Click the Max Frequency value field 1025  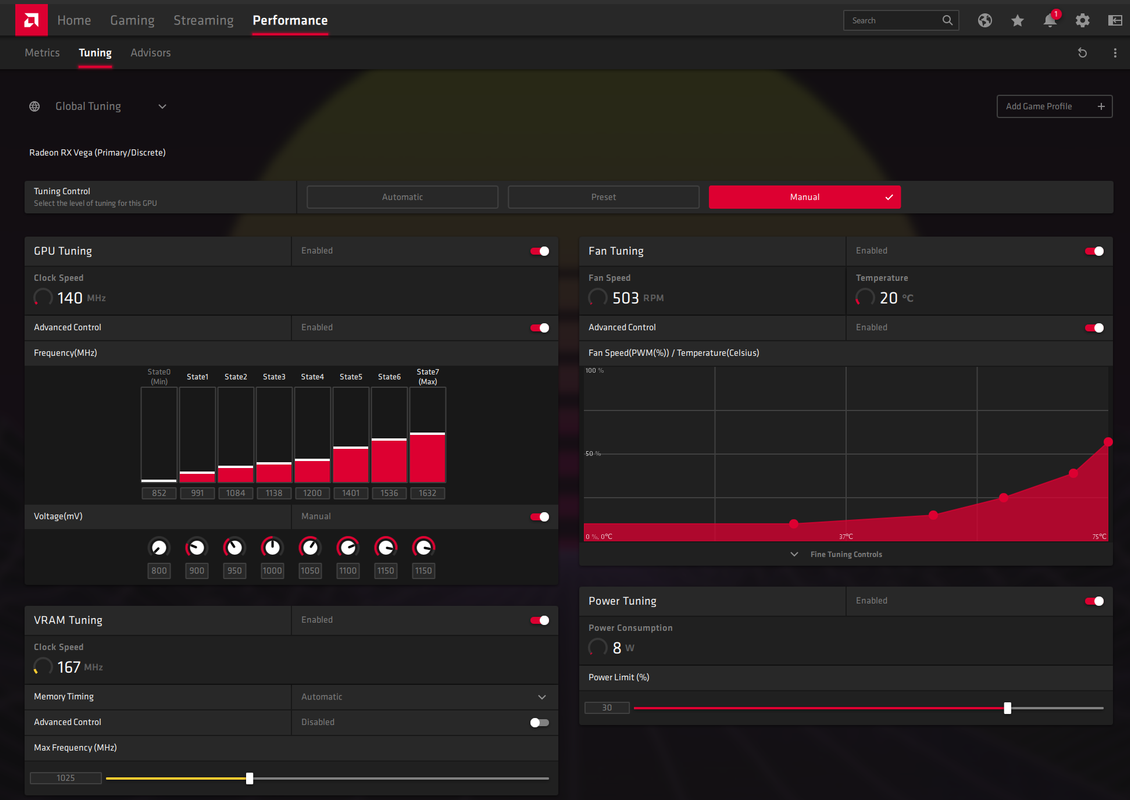[x=66, y=778]
